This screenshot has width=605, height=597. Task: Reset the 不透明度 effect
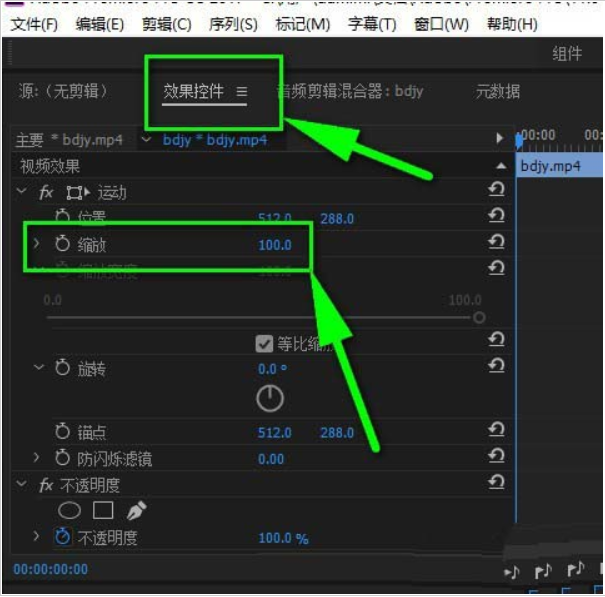click(496, 482)
